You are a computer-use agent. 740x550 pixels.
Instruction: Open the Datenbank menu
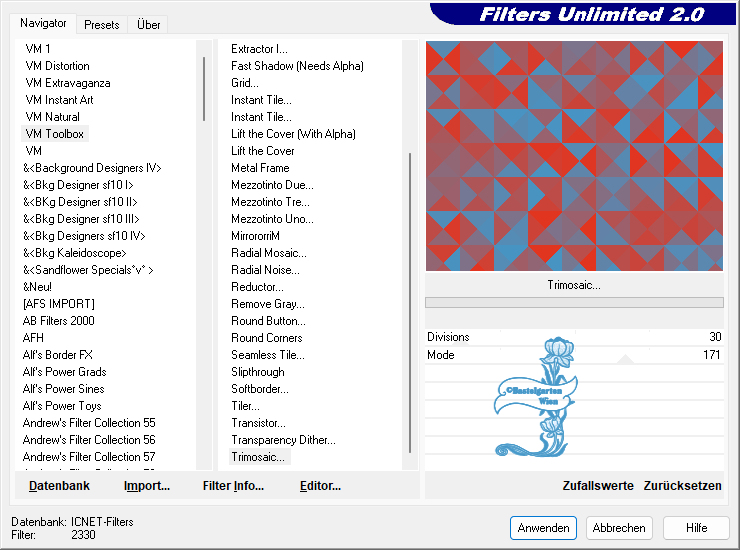(59, 486)
